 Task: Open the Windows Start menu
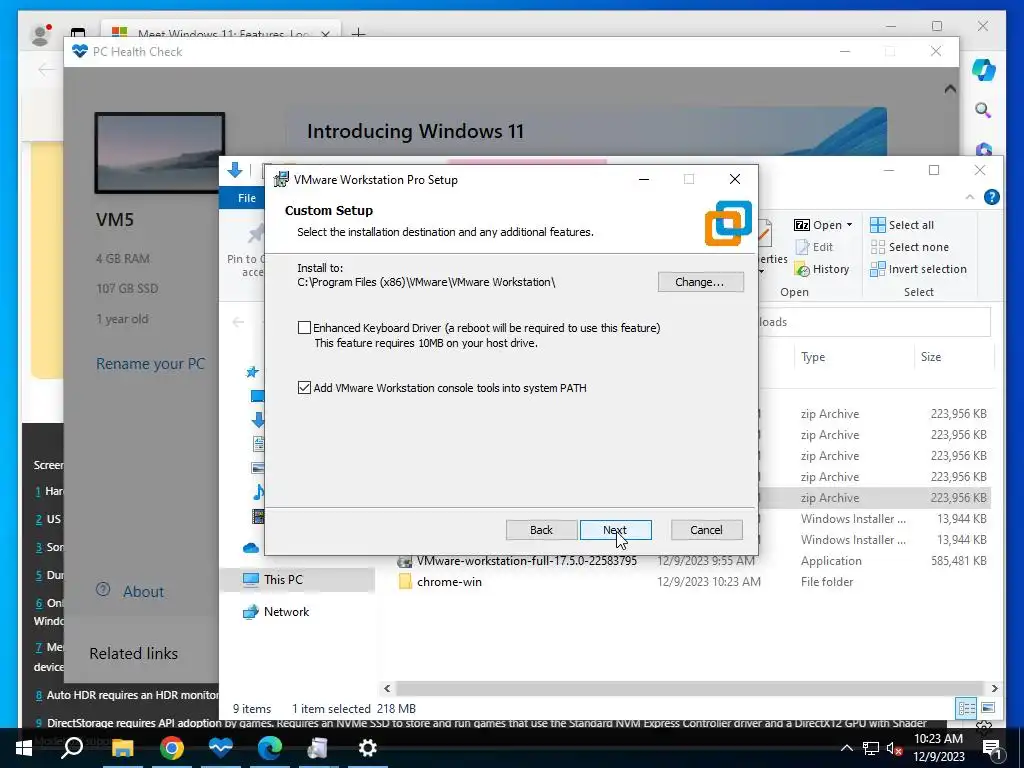point(24,748)
